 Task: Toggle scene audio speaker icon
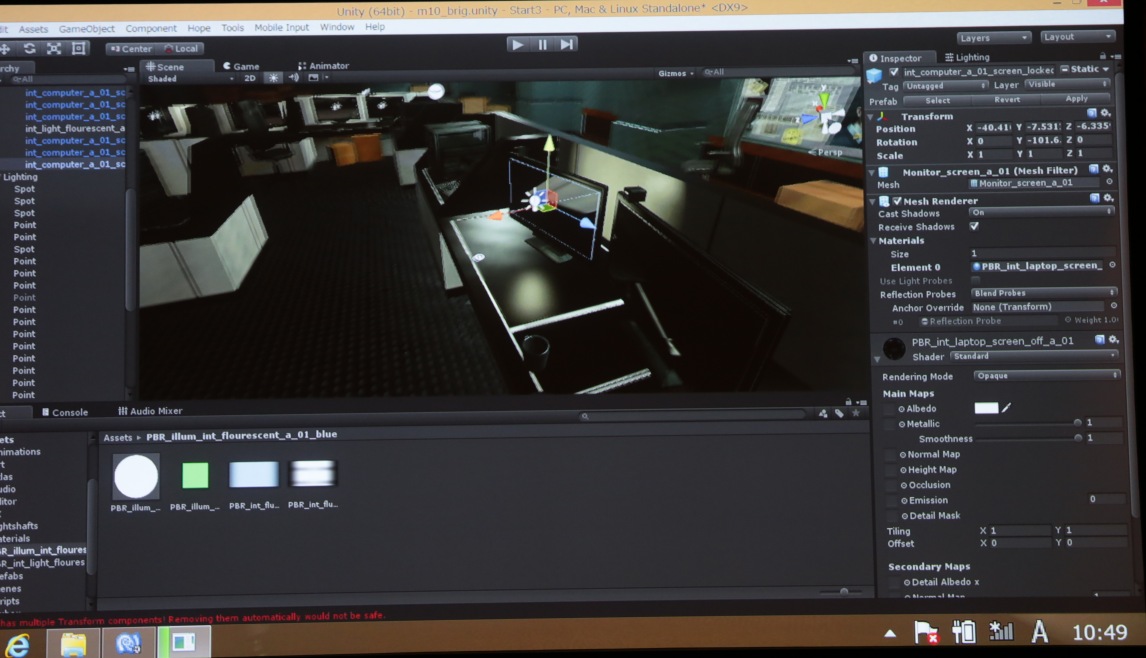click(294, 78)
